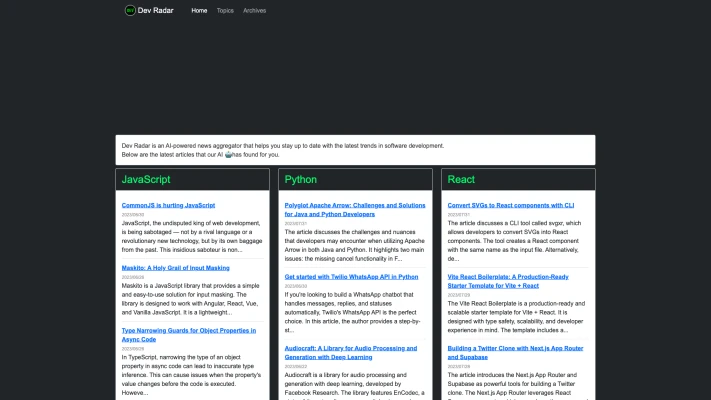Open 'Audiocraft: A Library for Audio Processing' link

(x=351, y=353)
